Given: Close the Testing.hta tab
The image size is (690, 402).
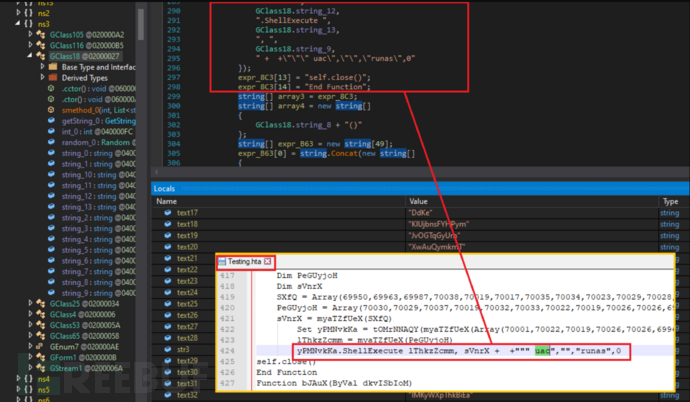Looking at the screenshot, I should [x=268, y=262].
